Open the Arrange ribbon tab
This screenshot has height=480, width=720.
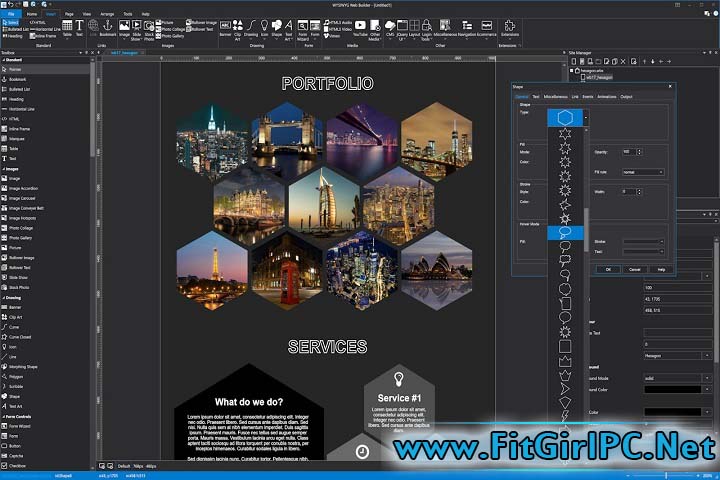pos(107,14)
